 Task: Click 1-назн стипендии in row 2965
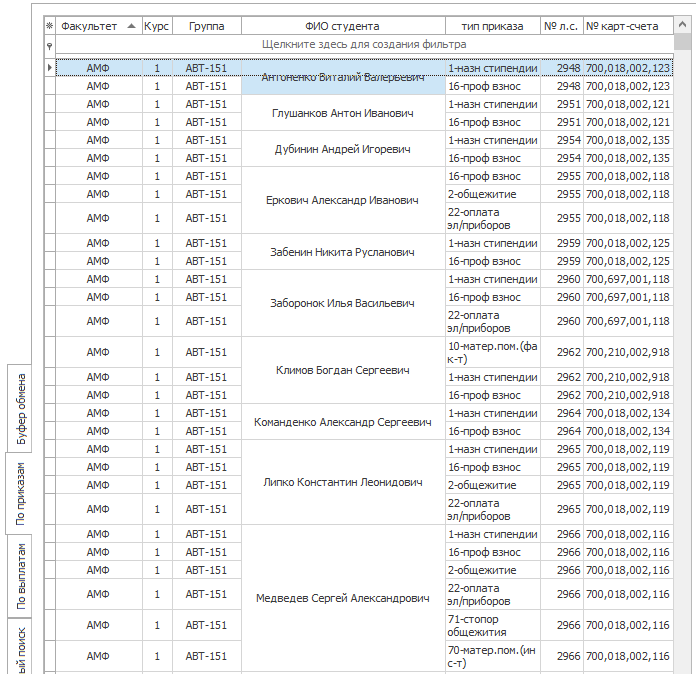tap(493, 449)
